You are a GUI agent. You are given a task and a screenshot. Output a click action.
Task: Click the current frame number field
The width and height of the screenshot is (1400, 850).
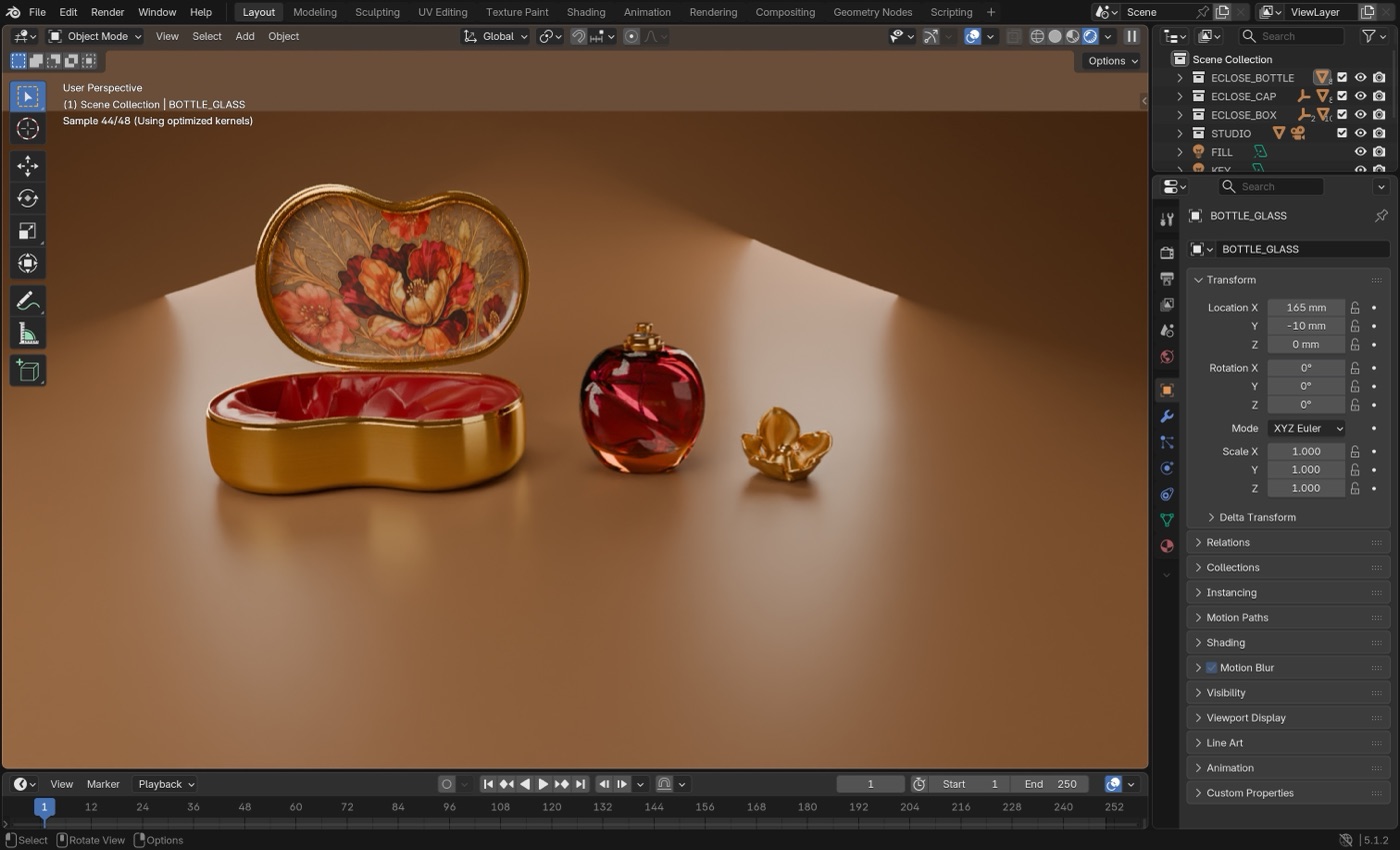(x=870, y=784)
